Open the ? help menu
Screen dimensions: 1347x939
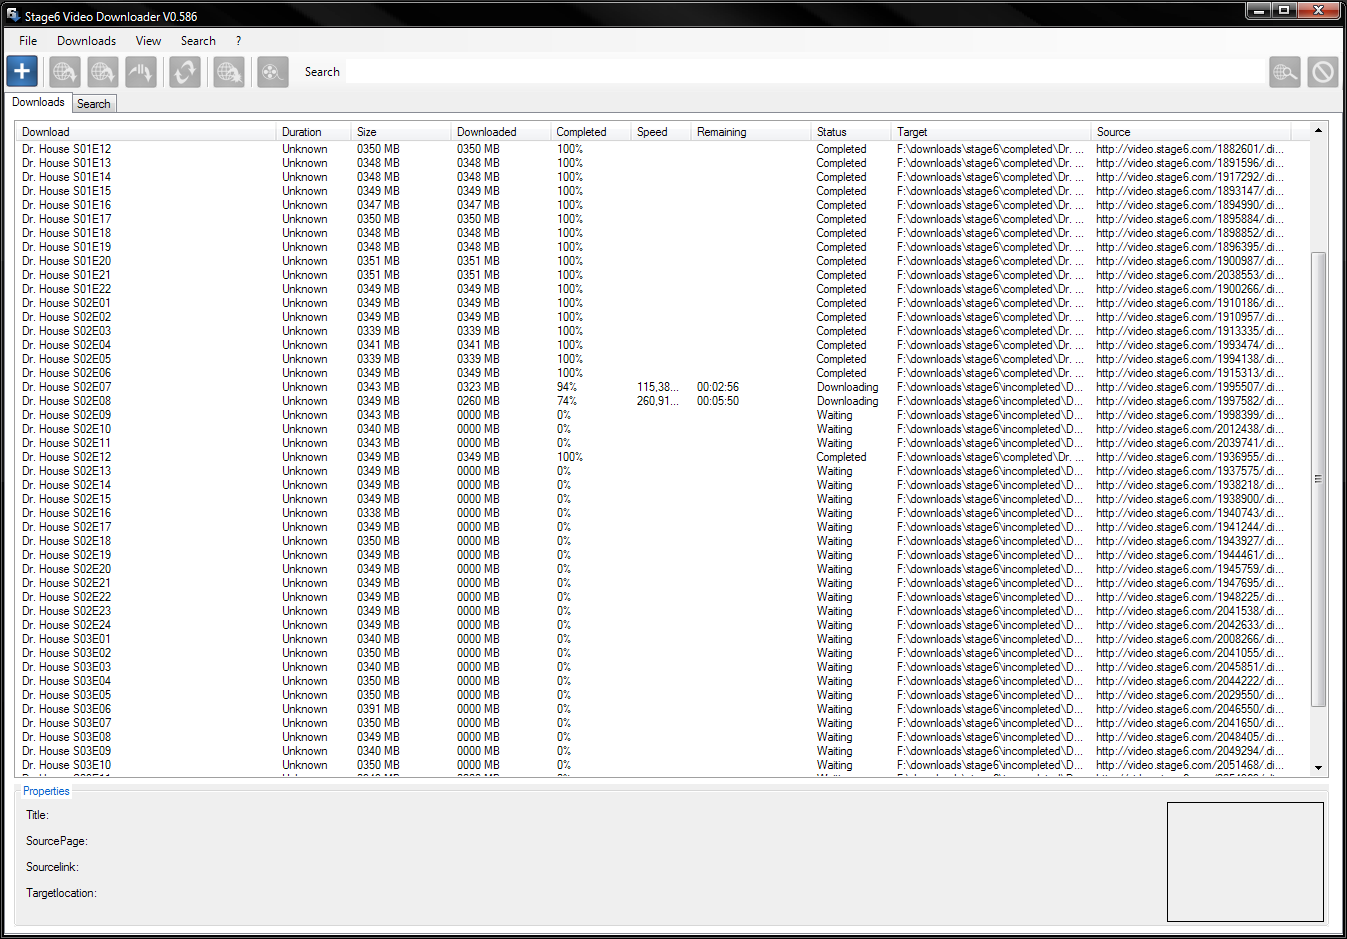[x=238, y=41]
